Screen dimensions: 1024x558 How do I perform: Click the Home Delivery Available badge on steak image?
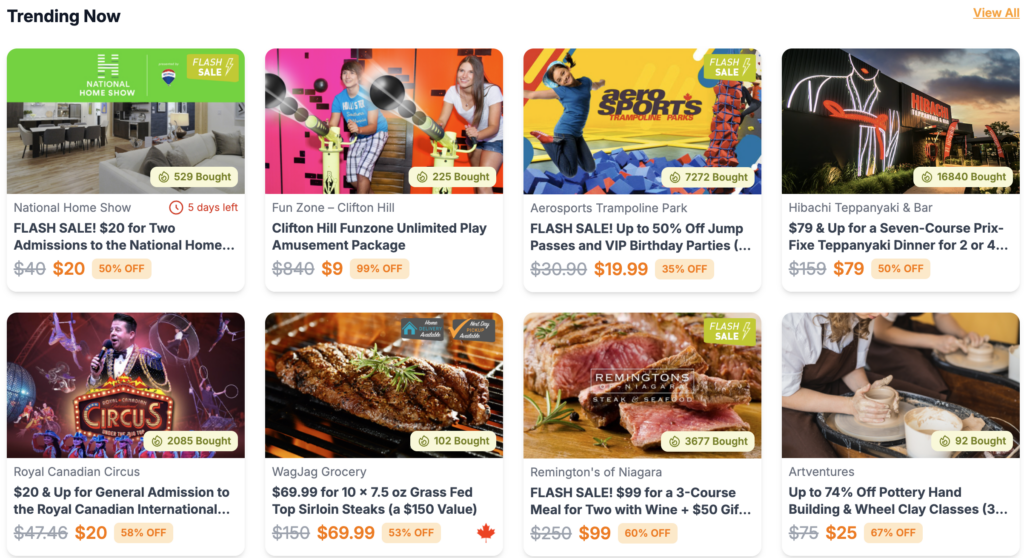tap(423, 329)
